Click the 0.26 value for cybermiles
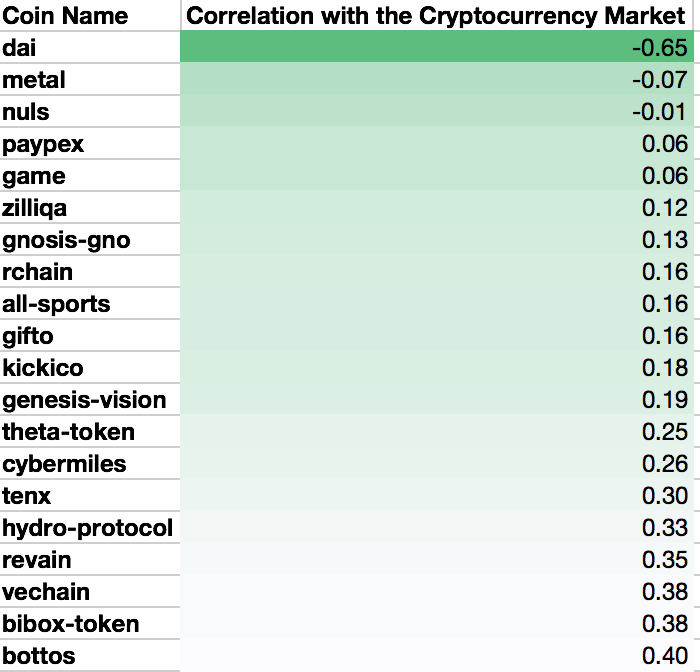The image size is (700, 672). pyautogui.click(x=665, y=464)
